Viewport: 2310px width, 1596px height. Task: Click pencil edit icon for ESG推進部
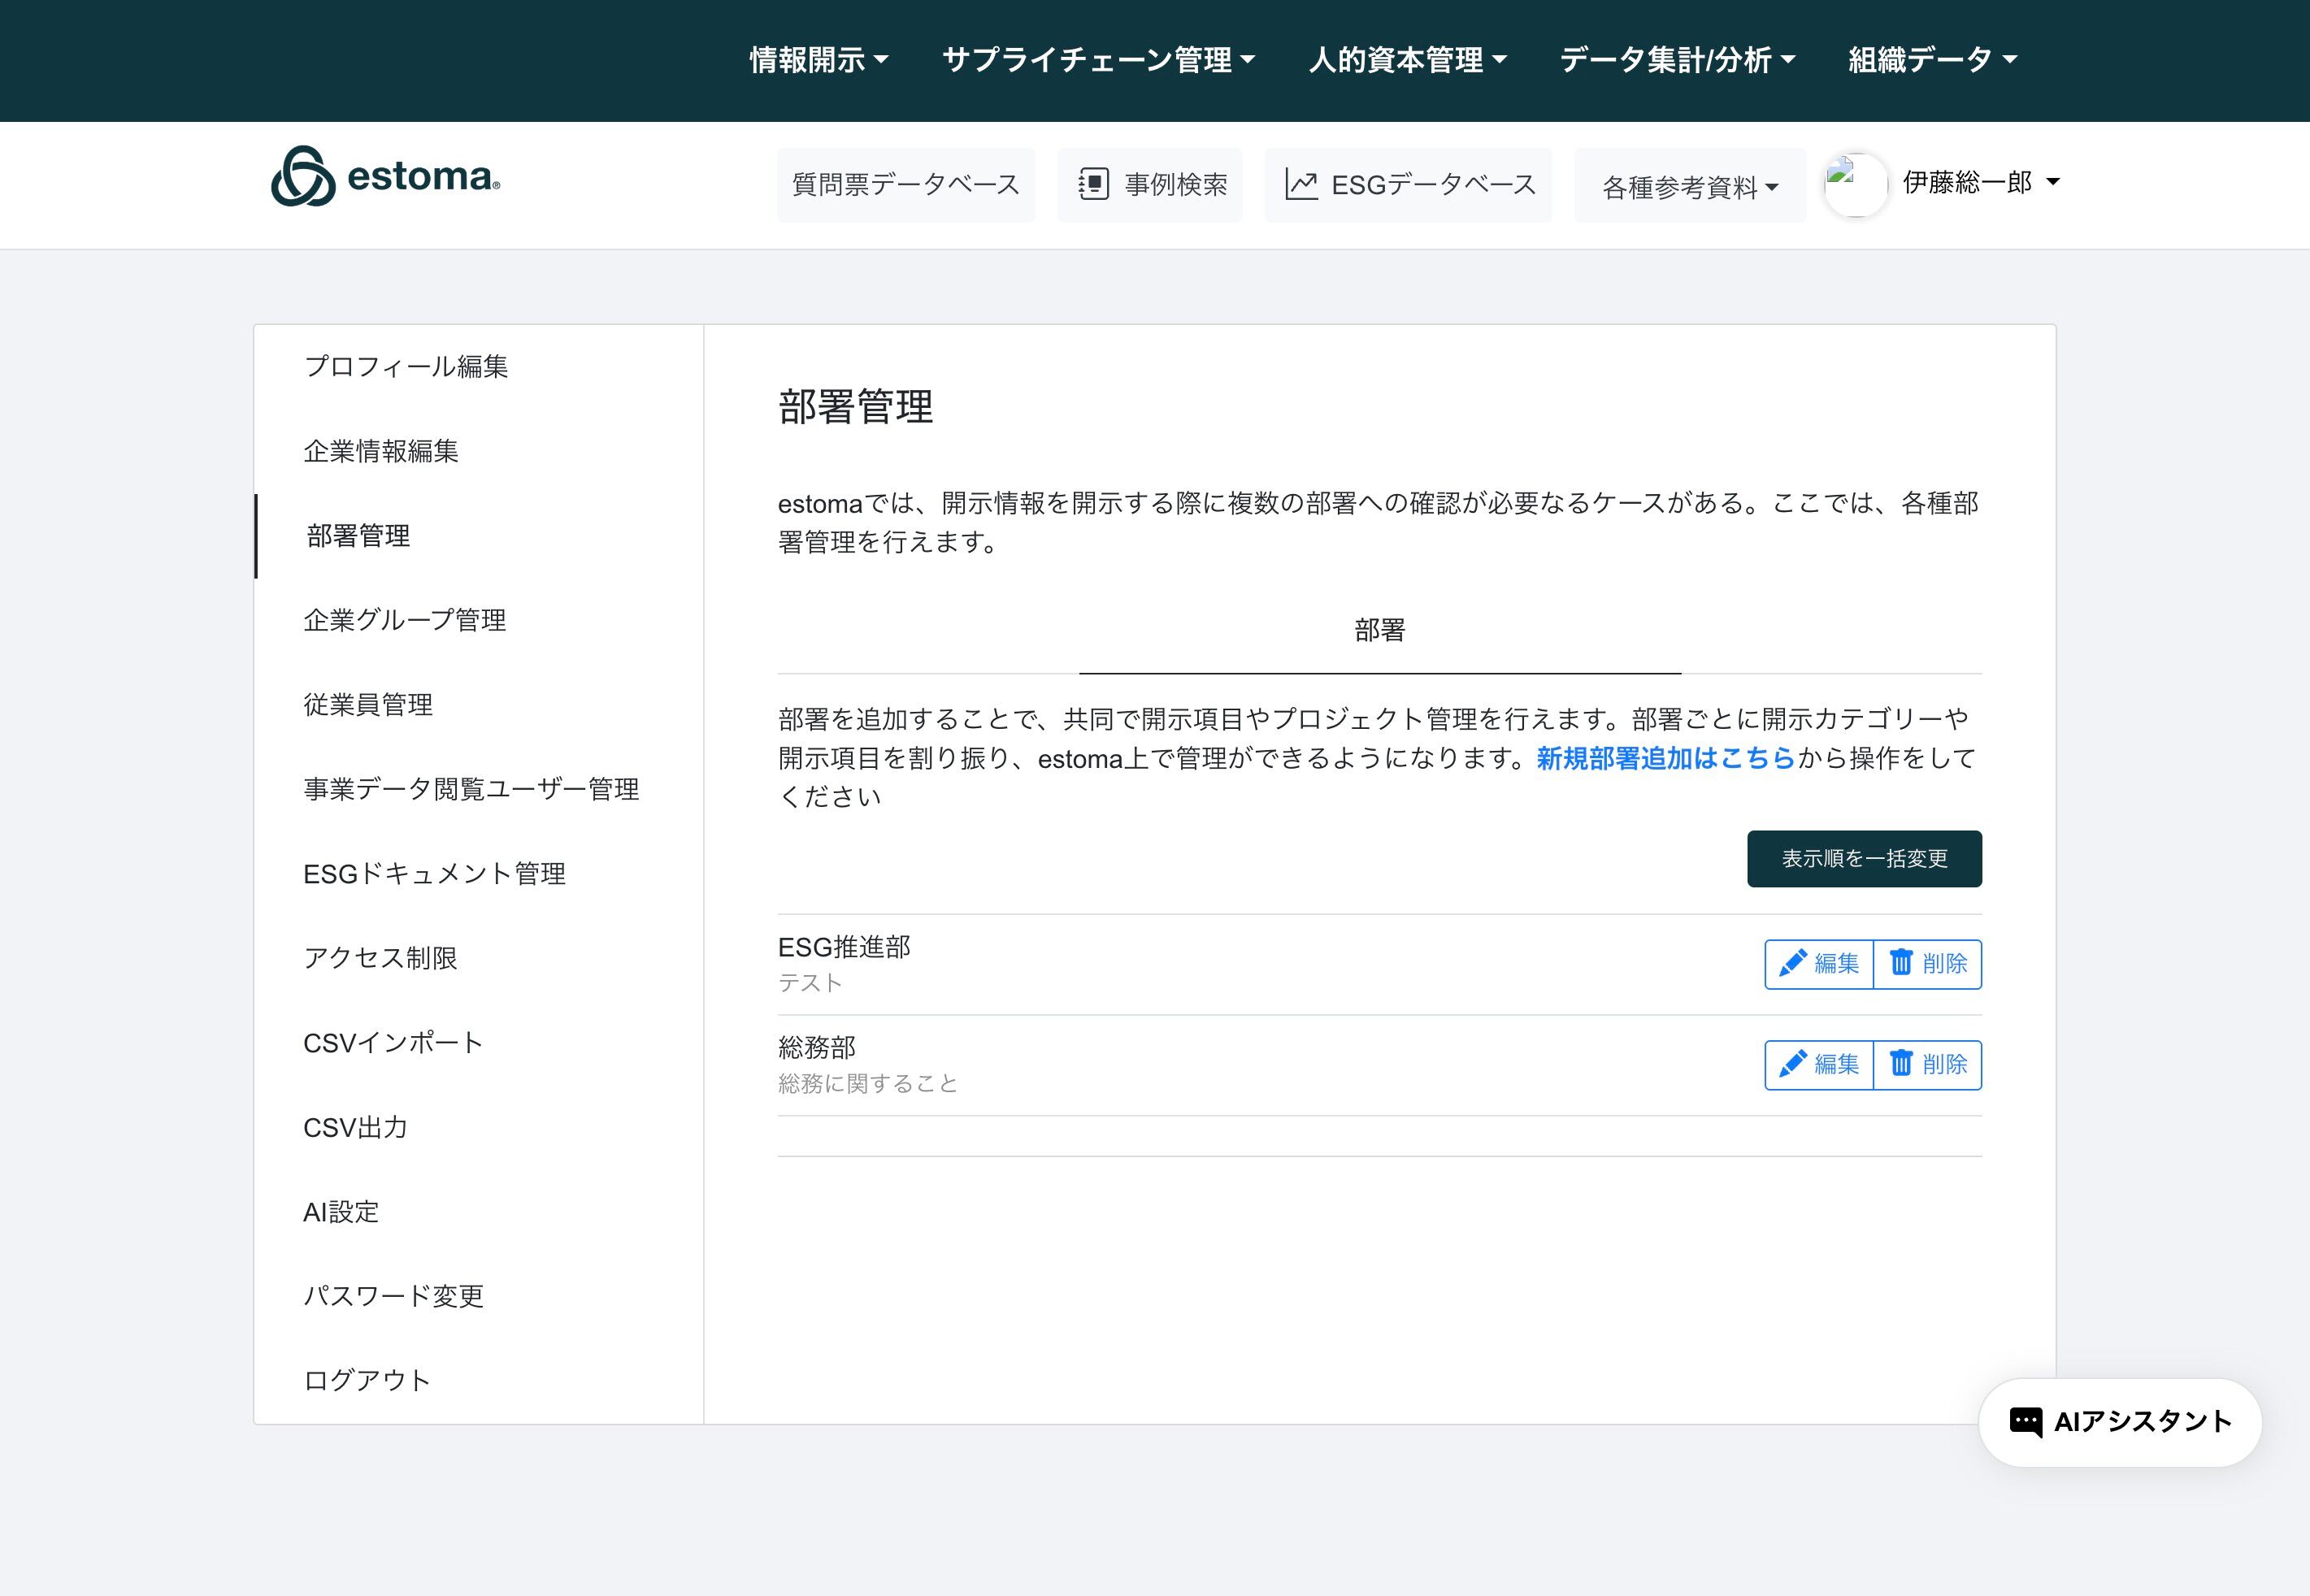click(1792, 963)
